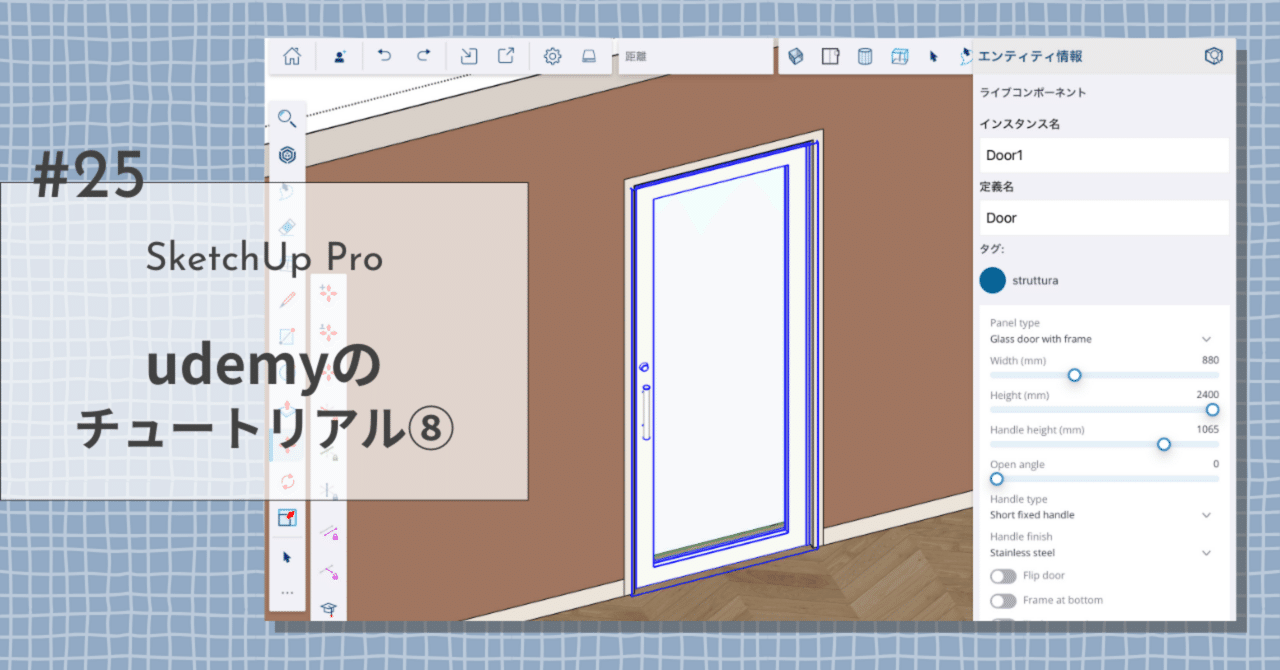Click the Undo icon

pyautogui.click(x=383, y=56)
